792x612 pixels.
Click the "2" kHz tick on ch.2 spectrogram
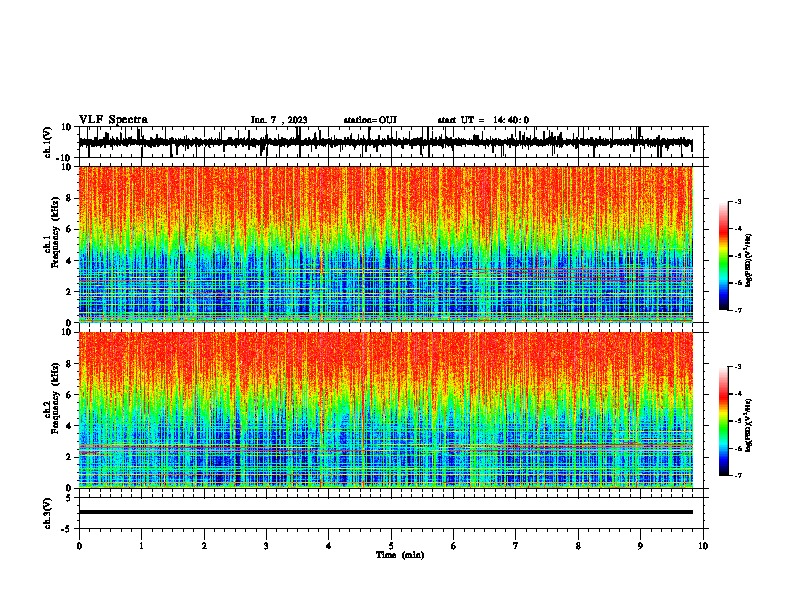pos(69,457)
